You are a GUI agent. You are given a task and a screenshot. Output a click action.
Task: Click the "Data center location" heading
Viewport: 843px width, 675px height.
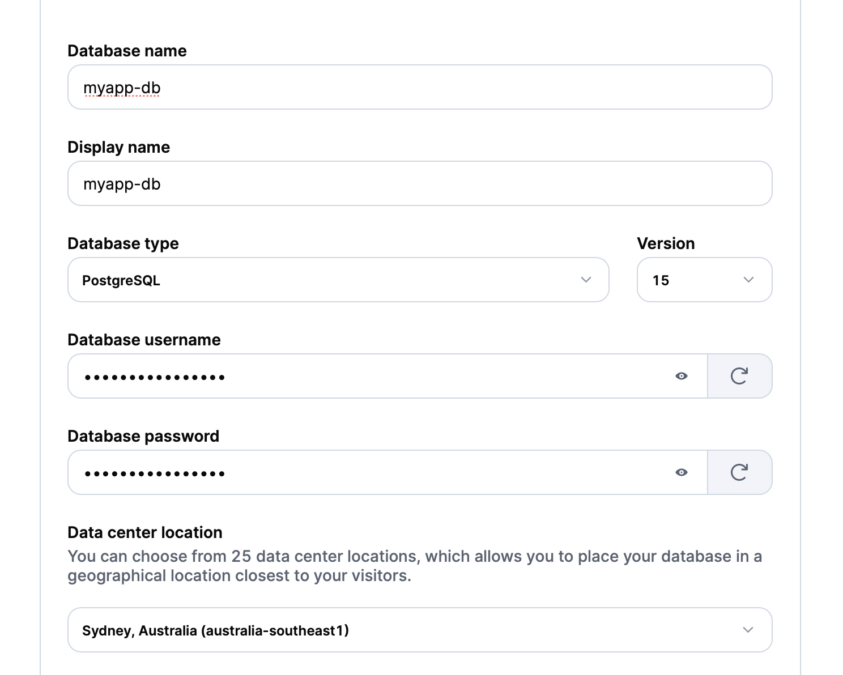click(x=145, y=532)
